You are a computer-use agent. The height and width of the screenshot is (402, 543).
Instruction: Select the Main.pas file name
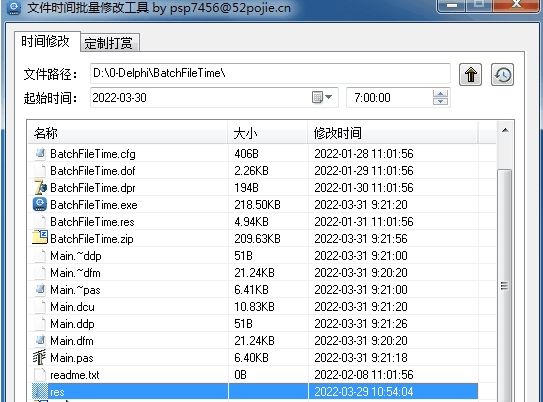pos(72,358)
